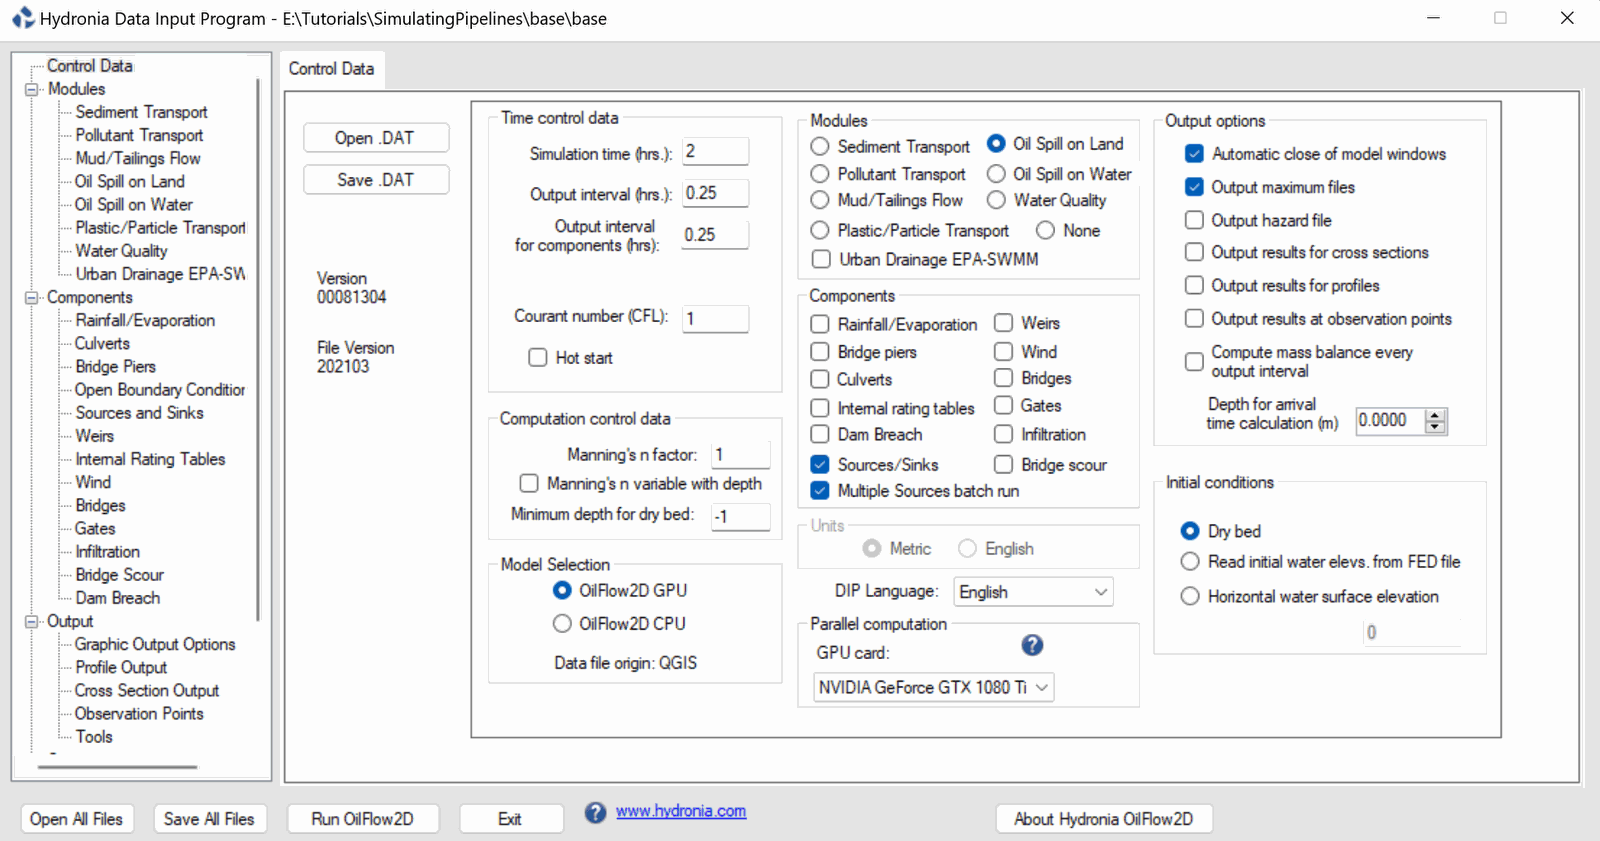The height and width of the screenshot is (841, 1600).
Task: Click the tree panel vertical scrollbar
Action: click(258, 350)
